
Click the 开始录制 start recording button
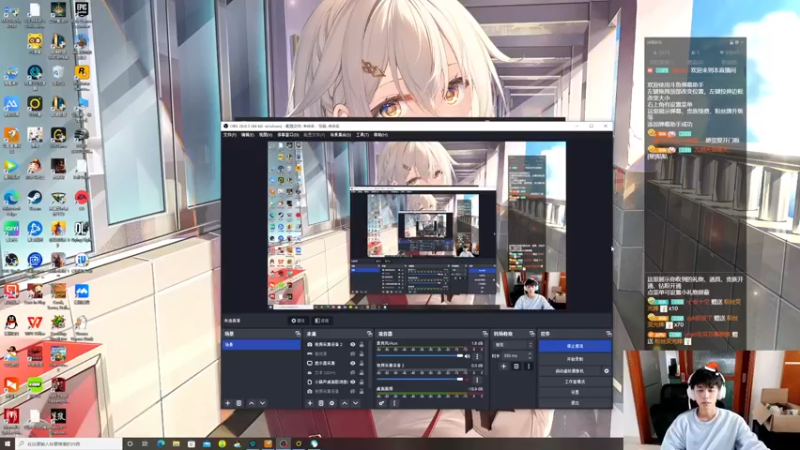click(575, 359)
